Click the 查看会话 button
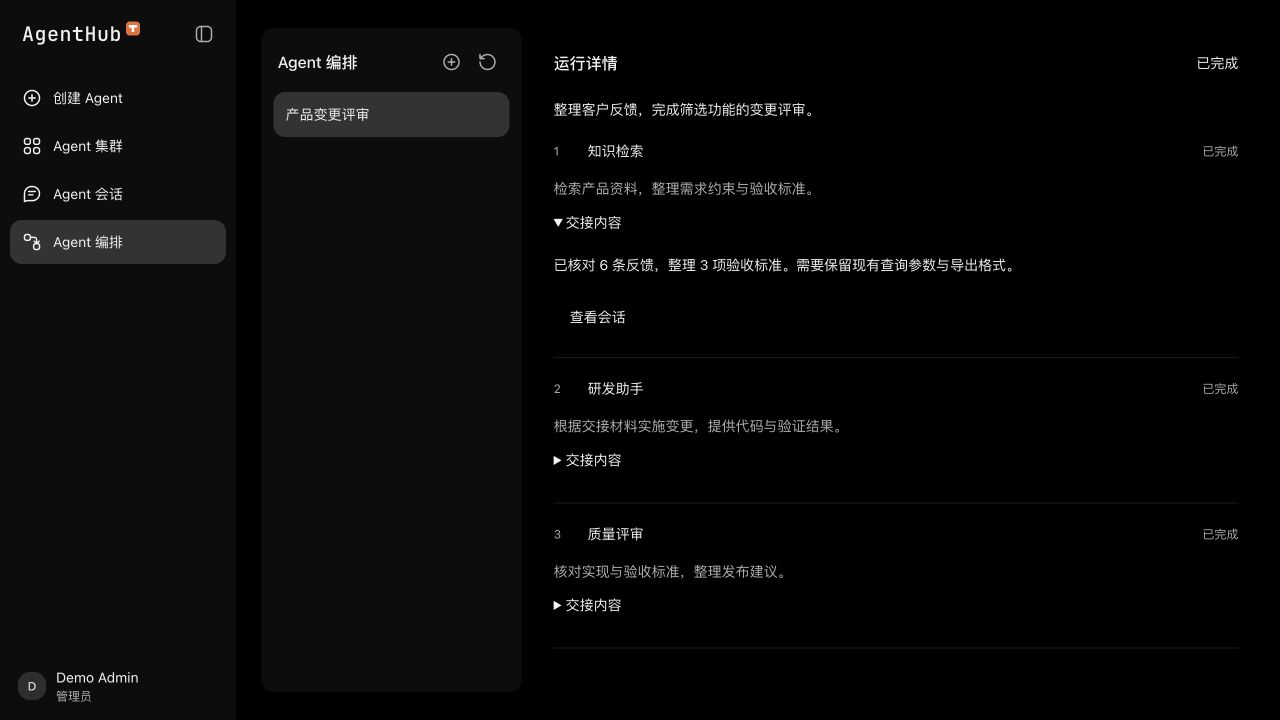Viewport: 1280px width, 720px height. click(598, 317)
